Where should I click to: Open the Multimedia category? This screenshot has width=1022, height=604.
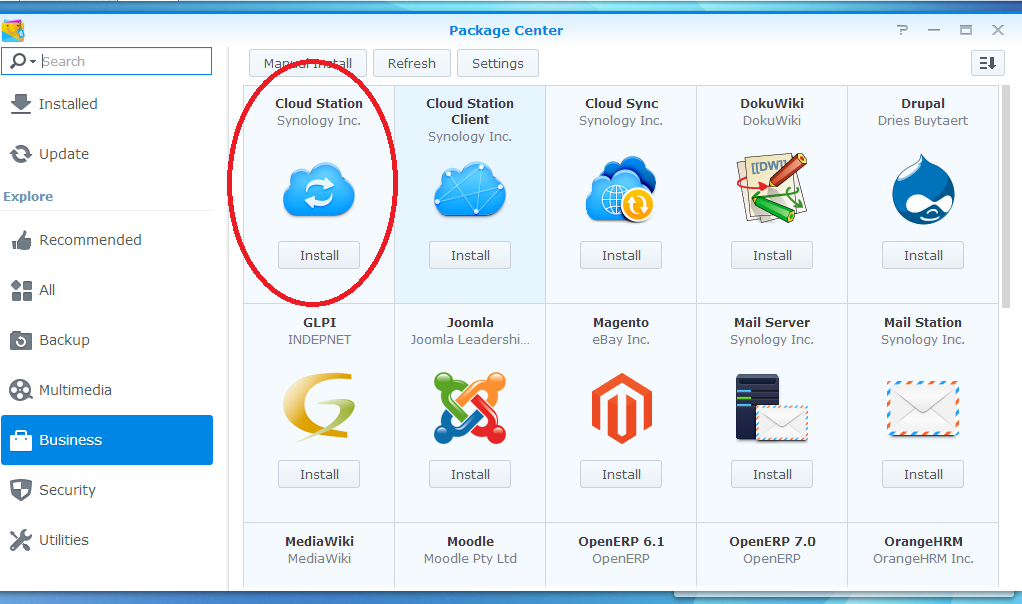[x=75, y=390]
